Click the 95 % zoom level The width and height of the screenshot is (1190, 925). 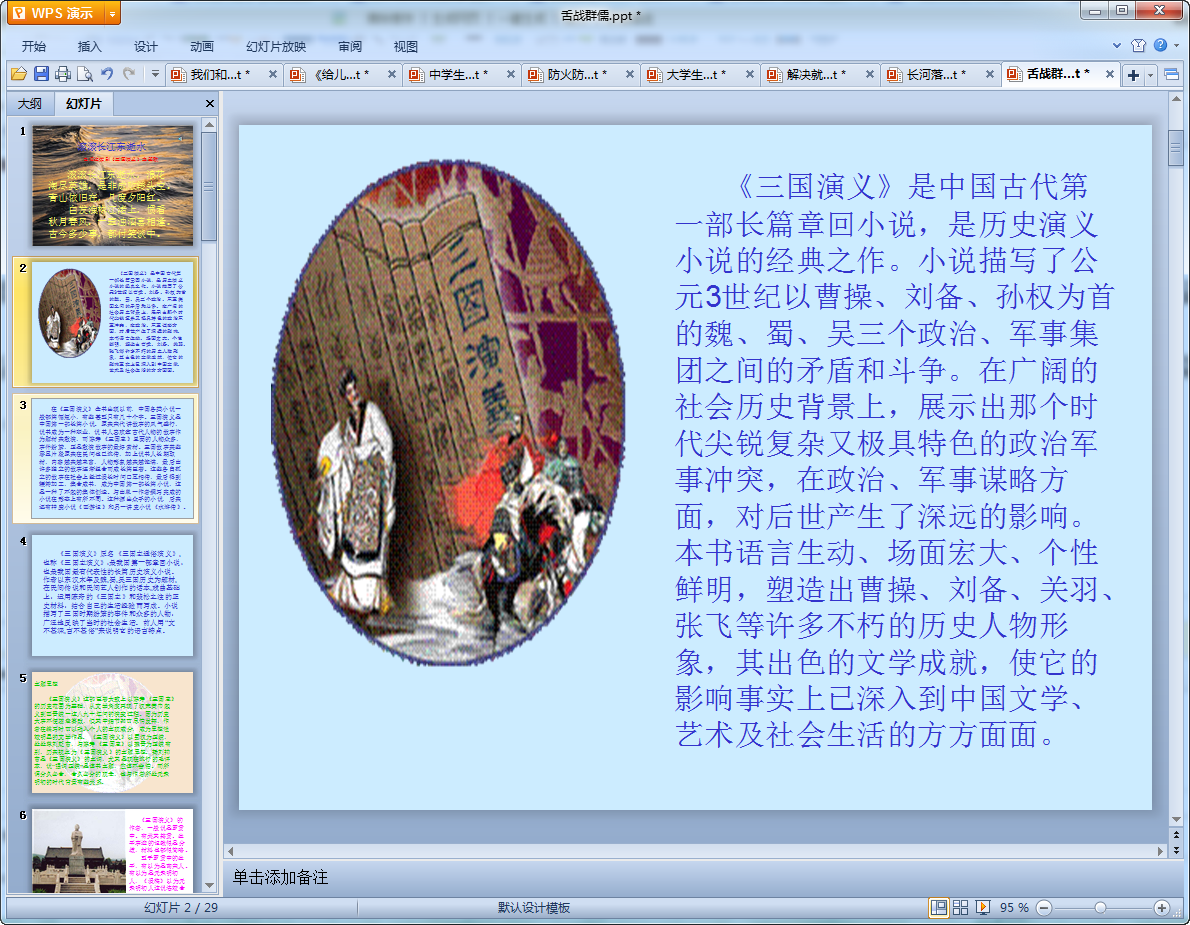pyautogui.click(x=1014, y=908)
